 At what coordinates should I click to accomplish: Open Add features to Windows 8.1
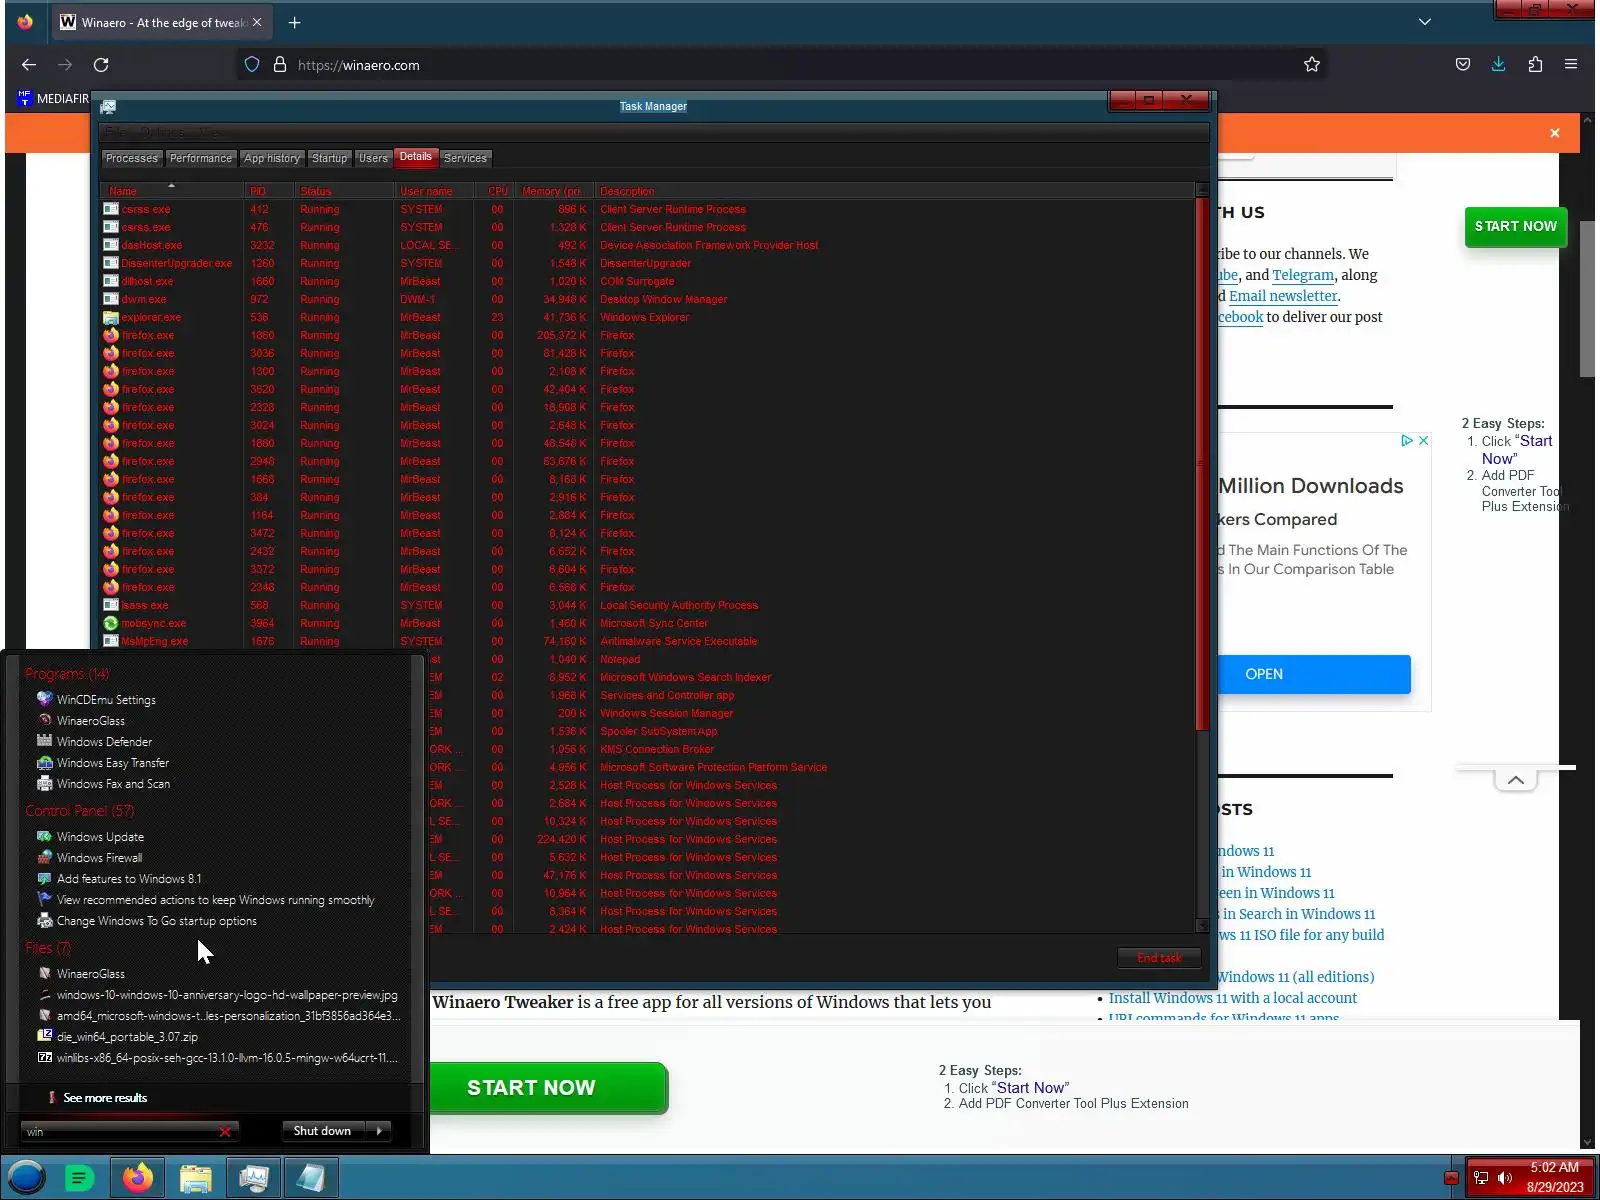[x=129, y=879]
